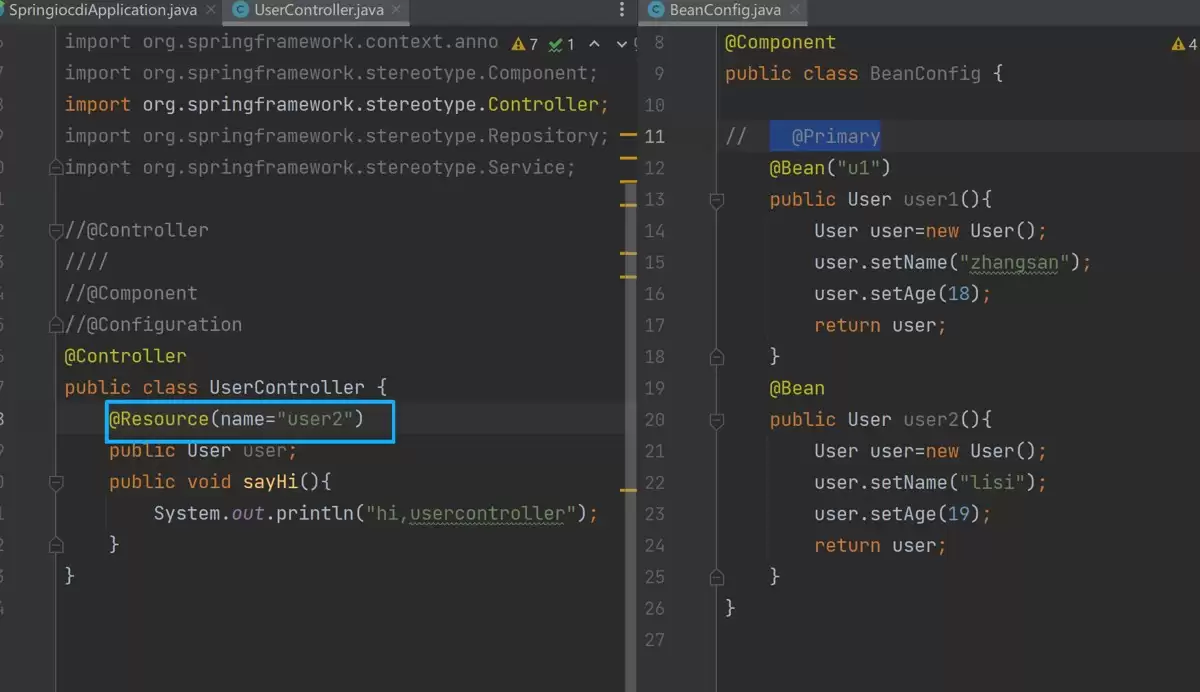Click the @Resource annotation text
Screen dimensions: 1200x692
pos(159,419)
